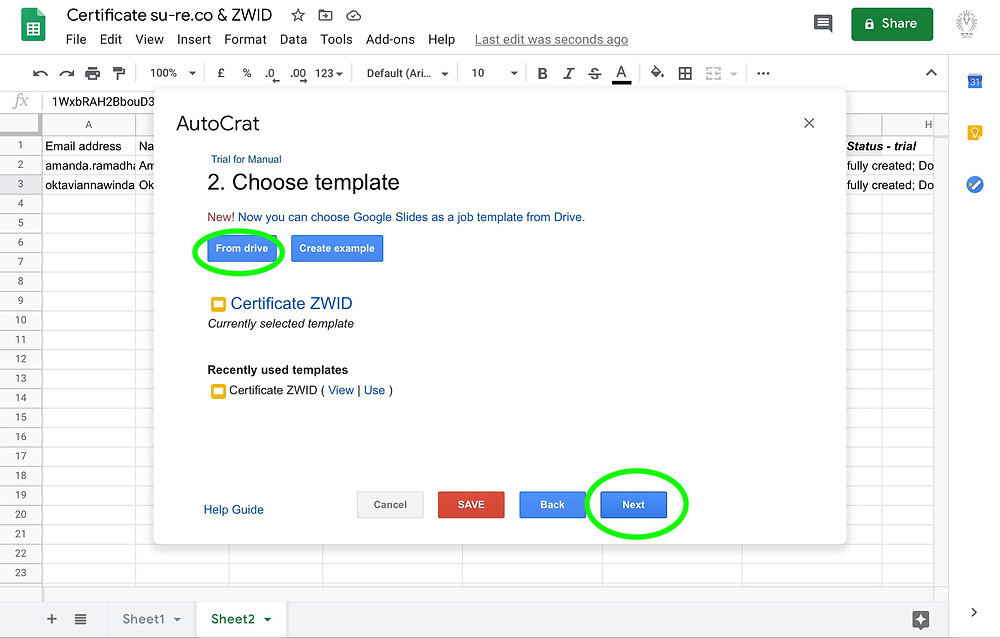Move document to folder icon
Image resolution: width=1000 pixels, height=638 pixels.
point(325,15)
